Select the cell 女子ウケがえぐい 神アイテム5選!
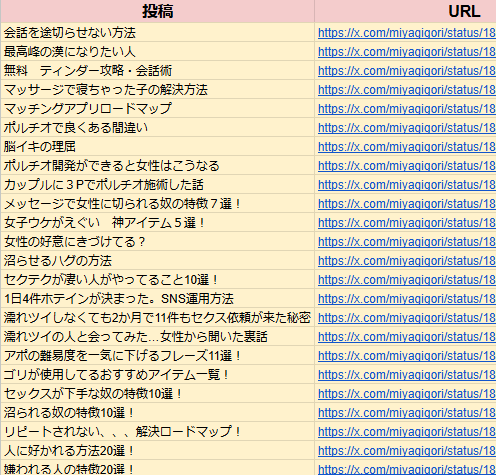Screen dimensions: 496x475 158,222
